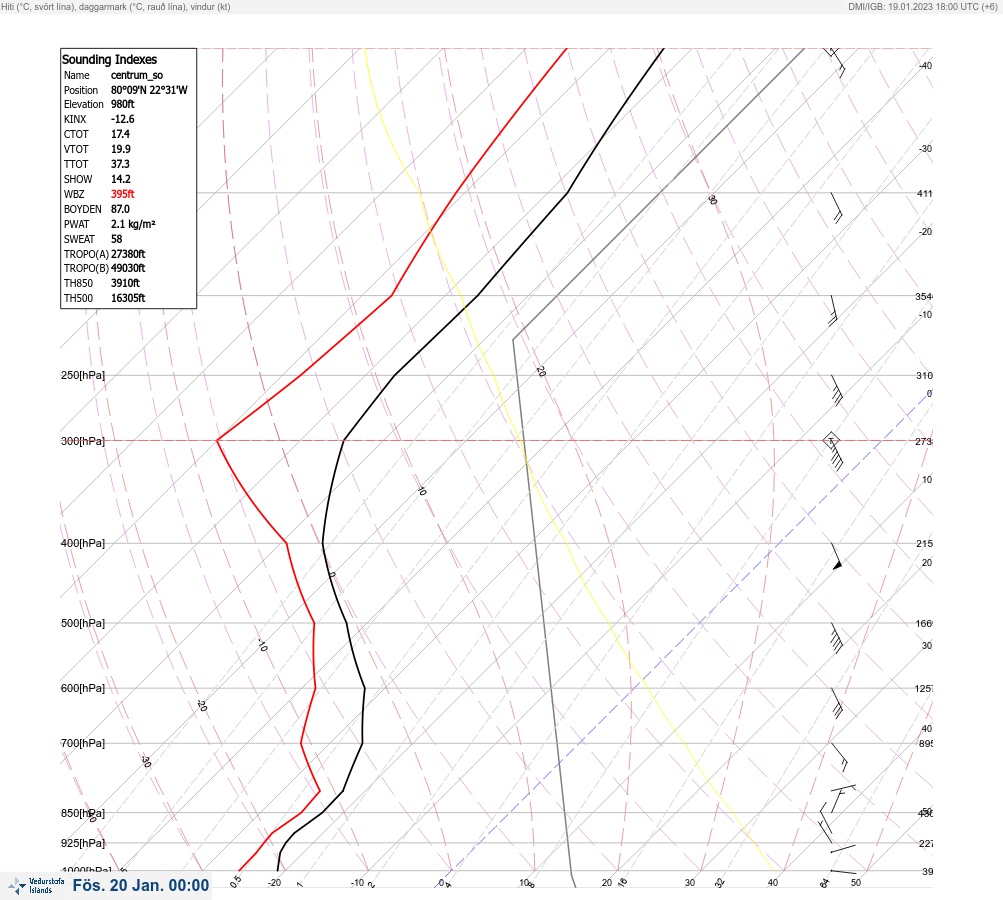
Task: Click the Veðurstofa Íslands logo
Action: pos(36,885)
